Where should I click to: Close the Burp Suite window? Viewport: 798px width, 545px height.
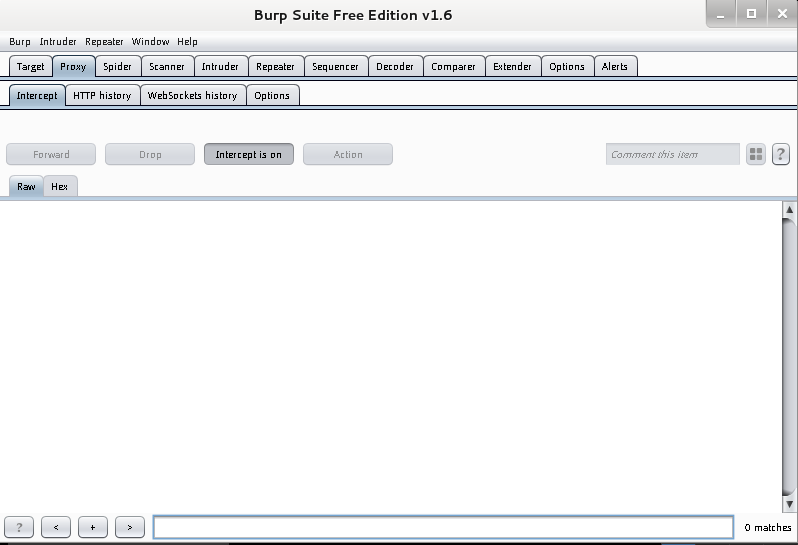click(782, 14)
